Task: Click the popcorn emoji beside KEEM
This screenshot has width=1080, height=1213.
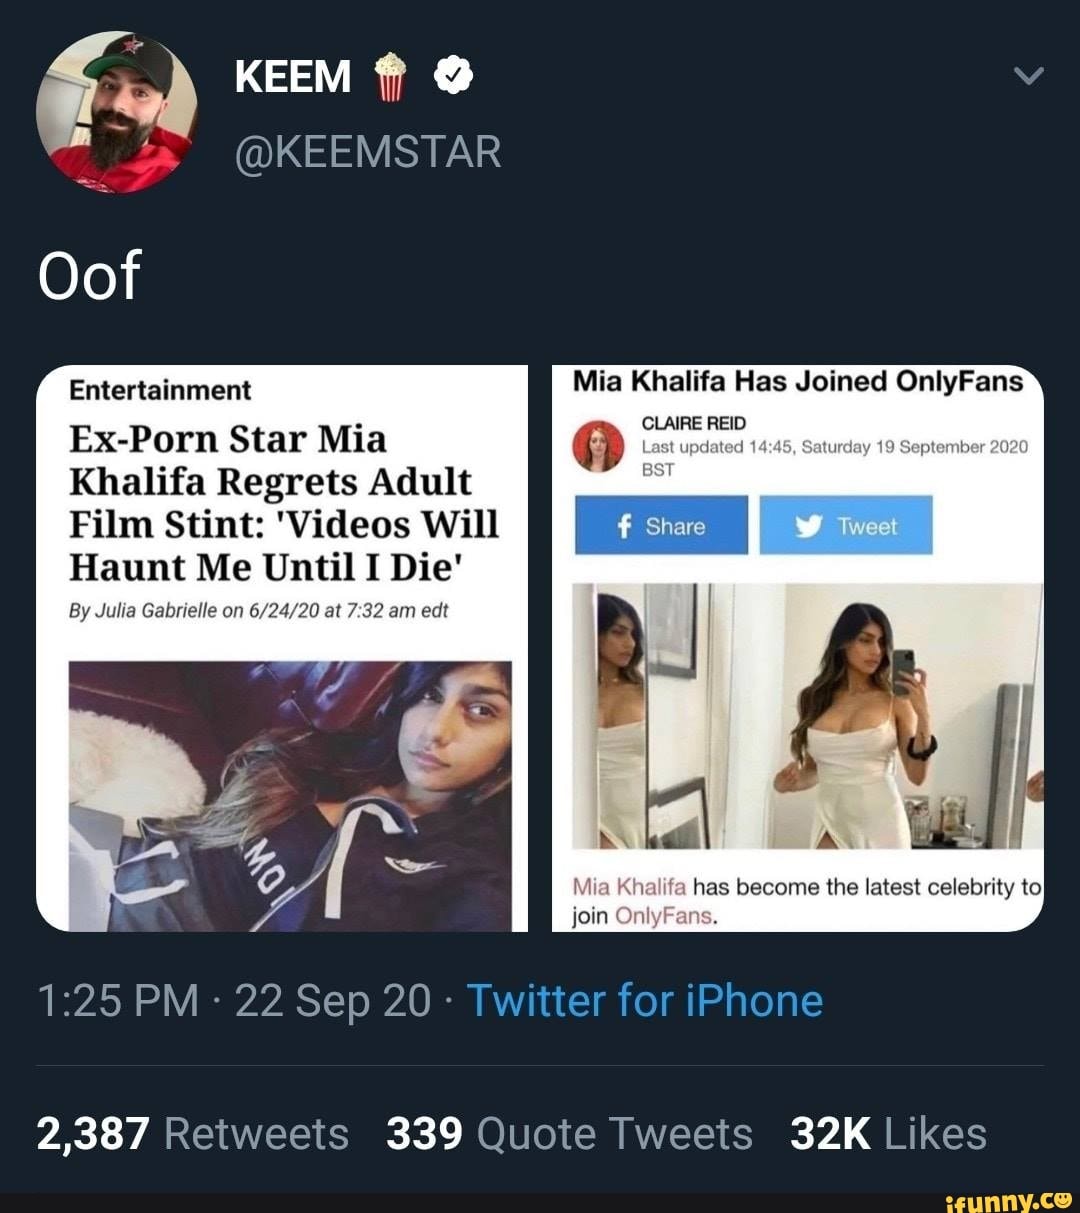Action: pyautogui.click(x=391, y=76)
